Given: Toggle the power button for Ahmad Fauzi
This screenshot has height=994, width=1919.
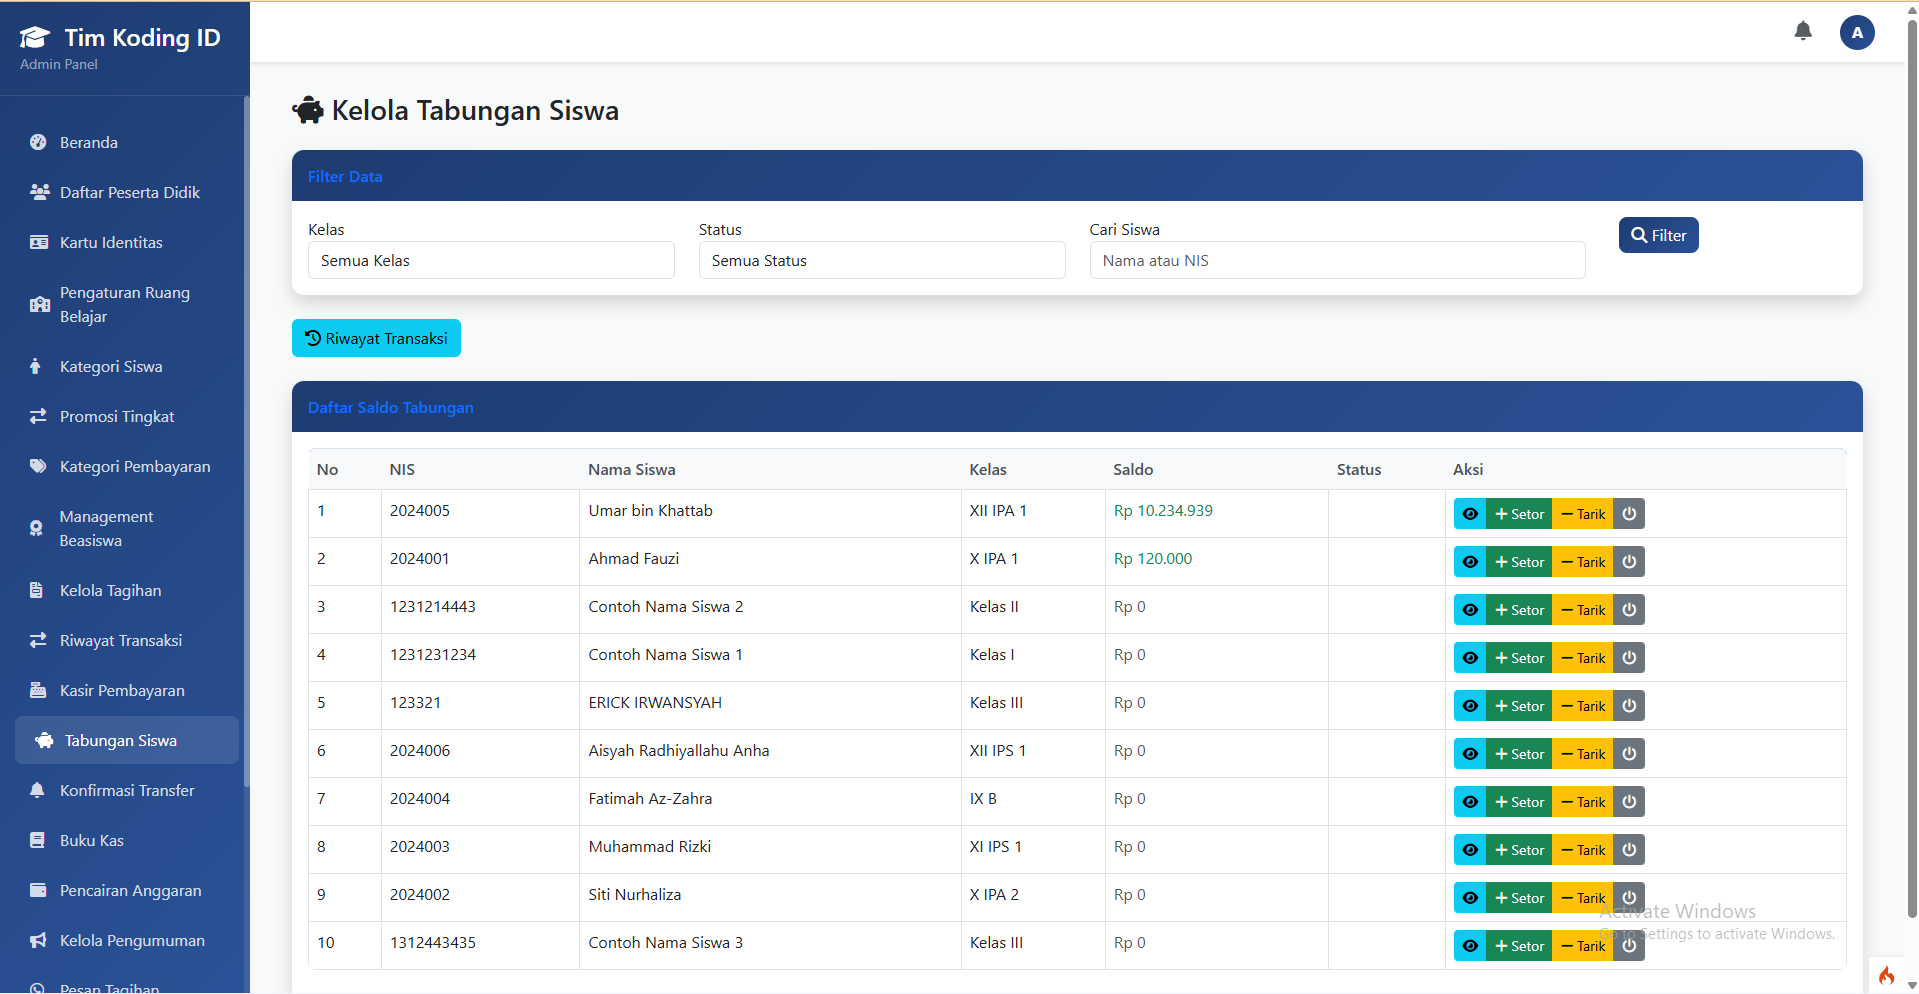Looking at the screenshot, I should (1628, 561).
